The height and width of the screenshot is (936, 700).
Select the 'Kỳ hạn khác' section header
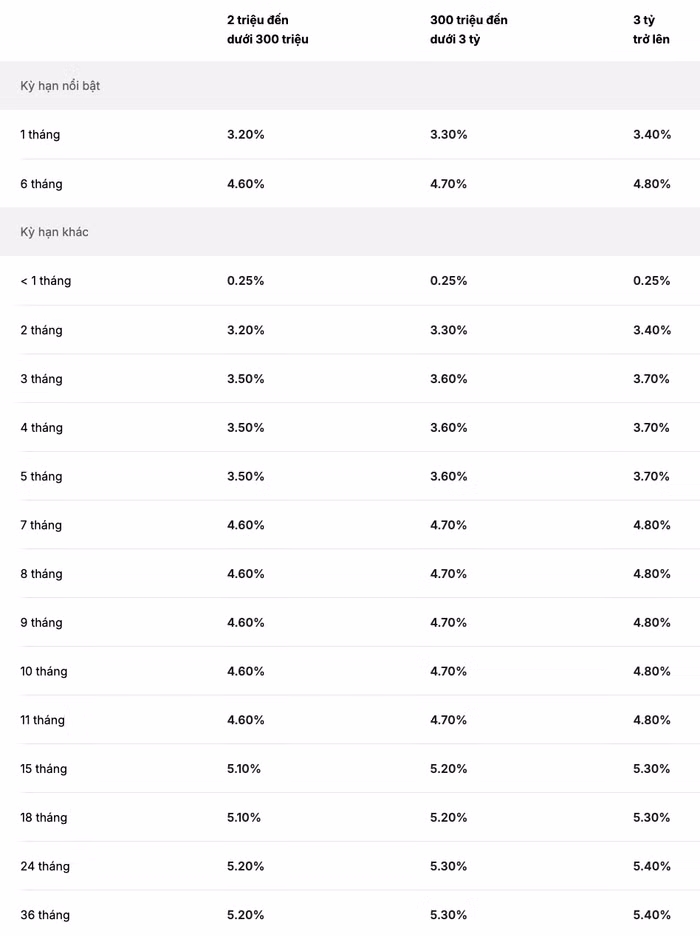coord(54,232)
